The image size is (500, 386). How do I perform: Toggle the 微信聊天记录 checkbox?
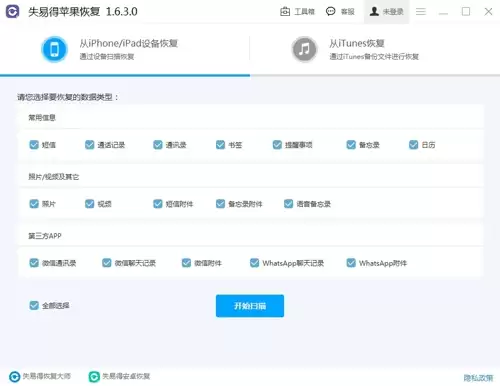pyautogui.click(x=107, y=263)
